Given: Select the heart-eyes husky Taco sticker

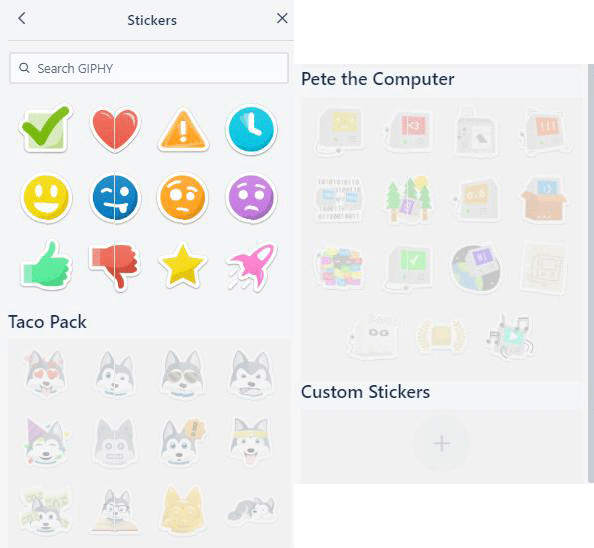Looking at the screenshot, I should (45, 373).
